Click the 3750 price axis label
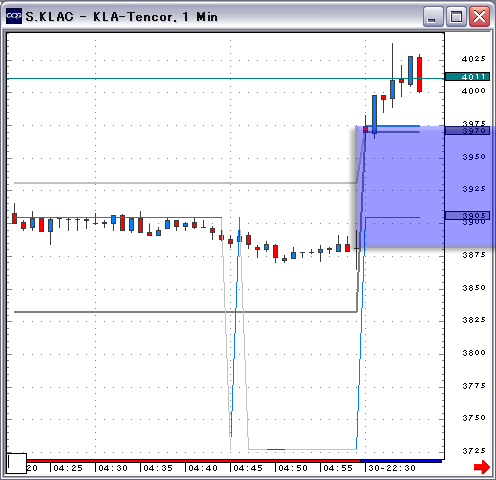 click(473, 418)
